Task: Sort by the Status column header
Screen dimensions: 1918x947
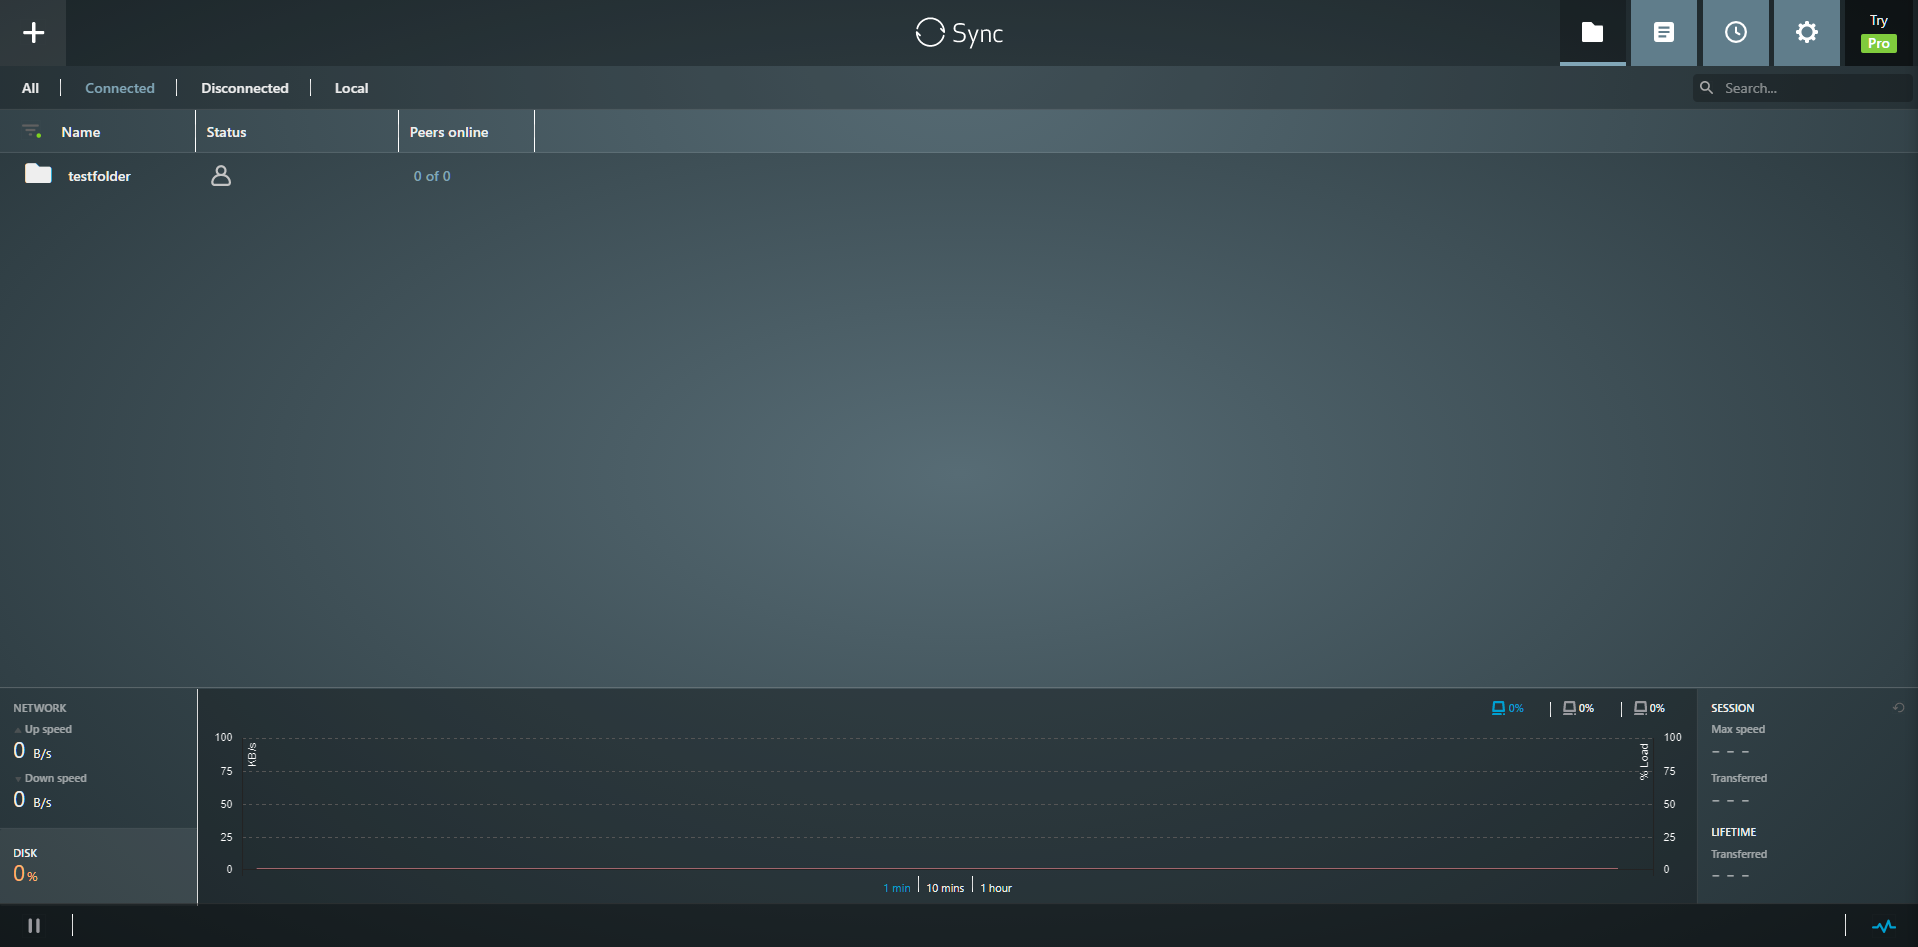Action: coord(226,132)
